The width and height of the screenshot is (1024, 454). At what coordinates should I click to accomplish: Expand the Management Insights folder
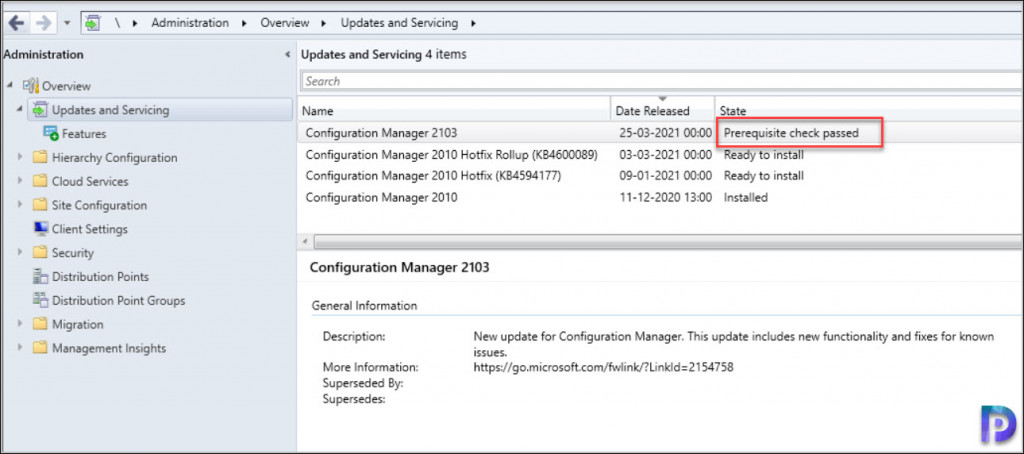point(21,348)
